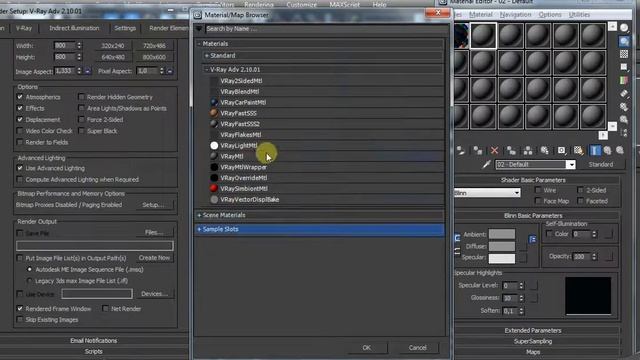Select the Legacy 3ds max Image File List radio
Viewport: 640px width, 360px height.
pyautogui.click(x=29, y=281)
